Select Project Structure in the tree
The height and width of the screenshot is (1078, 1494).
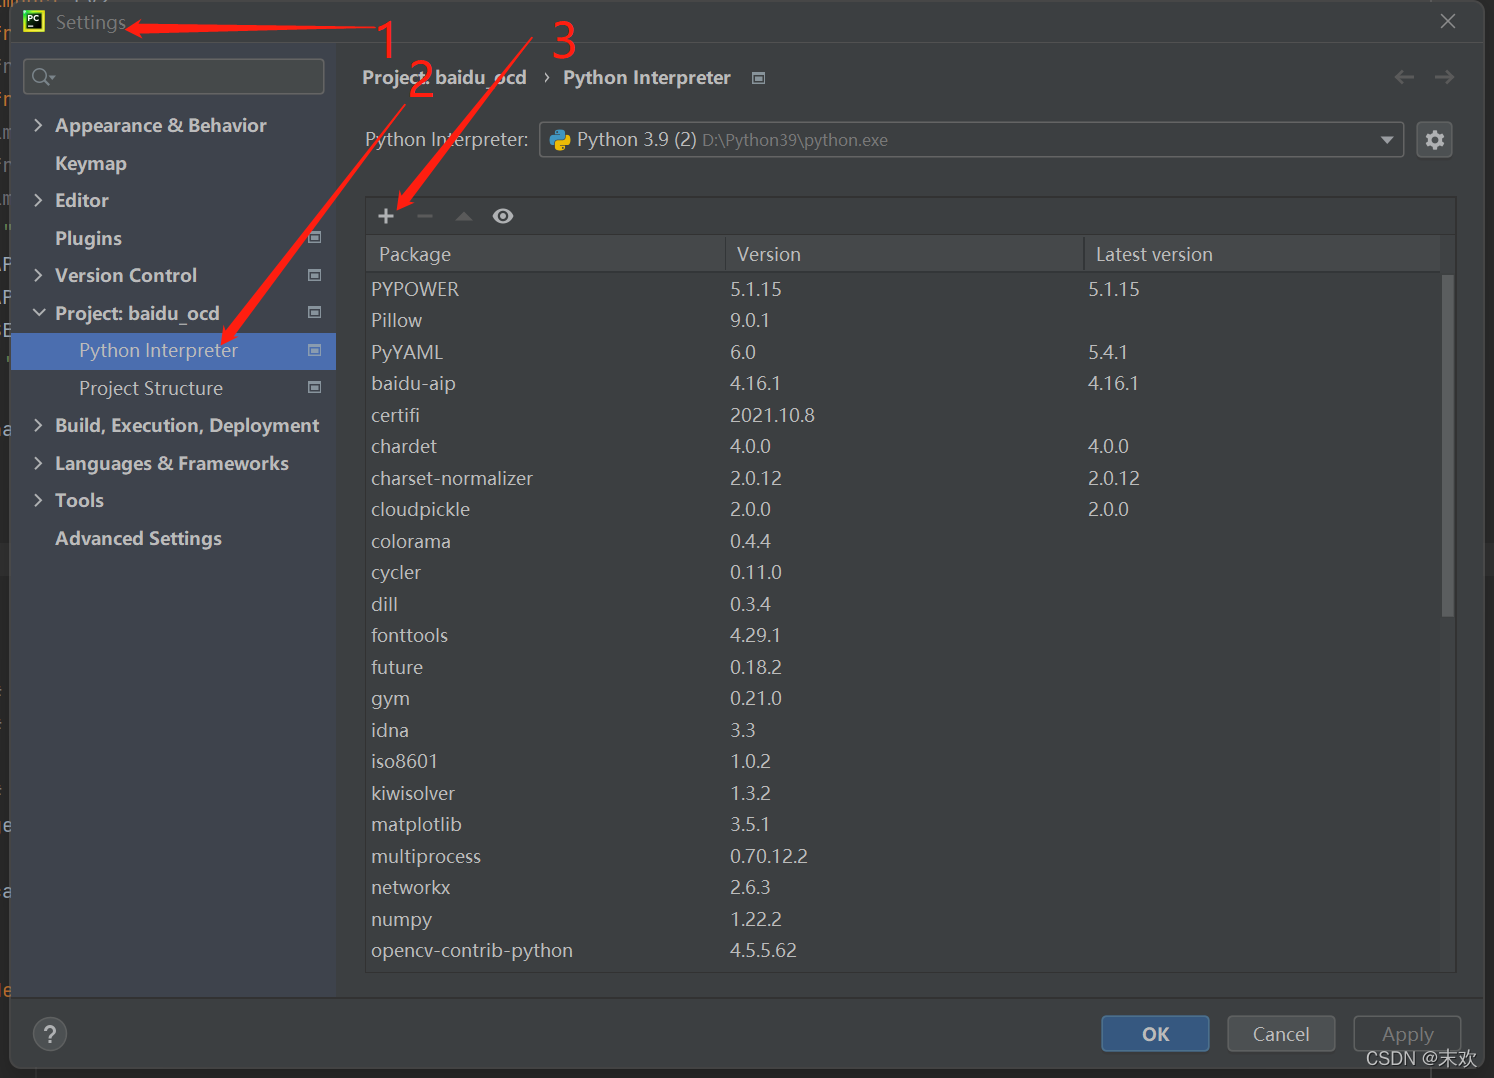coord(151,388)
